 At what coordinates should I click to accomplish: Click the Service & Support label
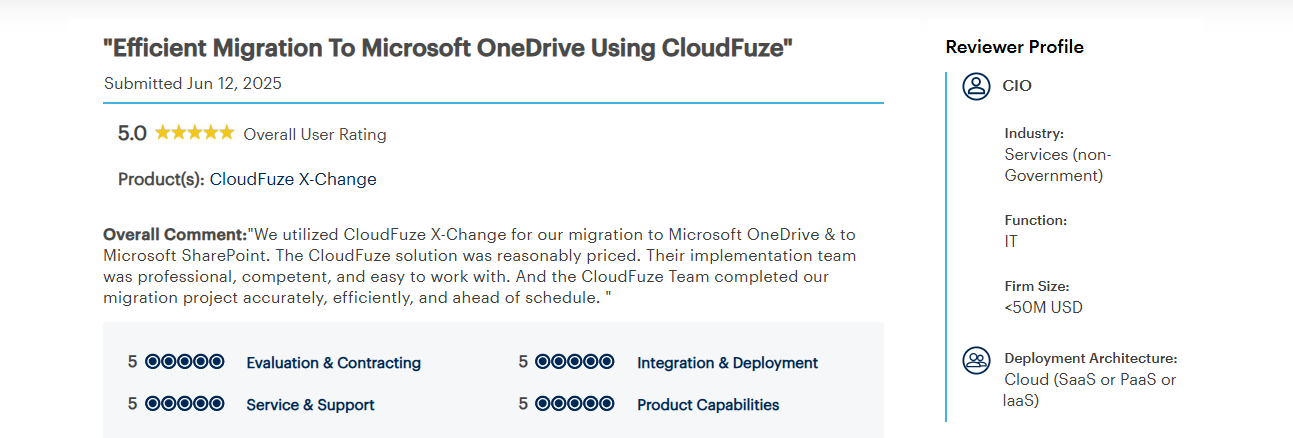[x=310, y=405]
